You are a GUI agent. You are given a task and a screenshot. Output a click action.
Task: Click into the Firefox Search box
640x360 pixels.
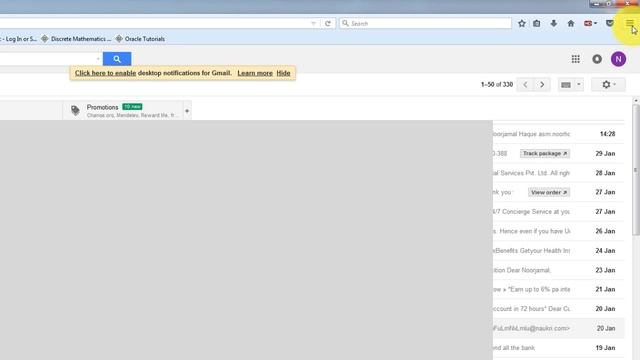coord(425,24)
